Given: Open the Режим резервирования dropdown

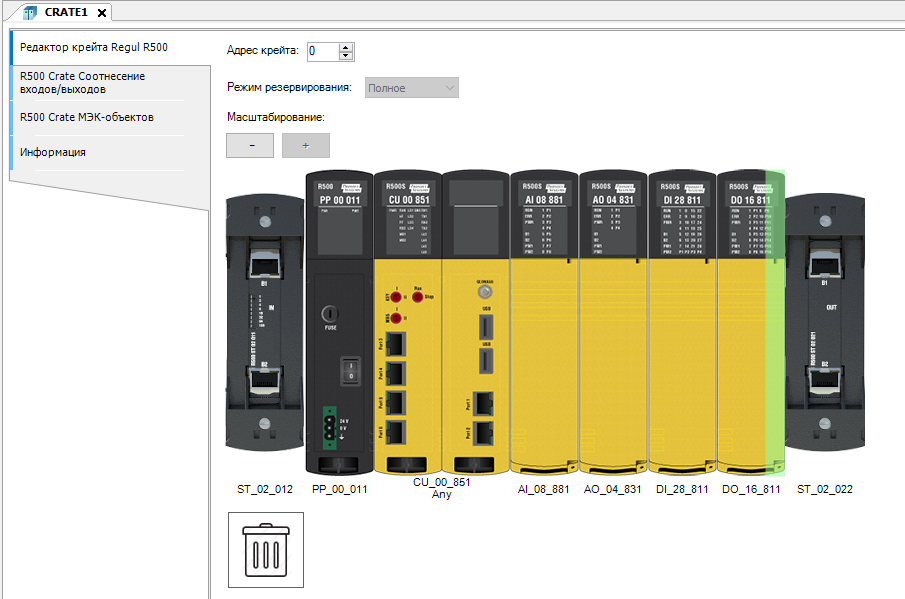Looking at the screenshot, I should (412, 88).
